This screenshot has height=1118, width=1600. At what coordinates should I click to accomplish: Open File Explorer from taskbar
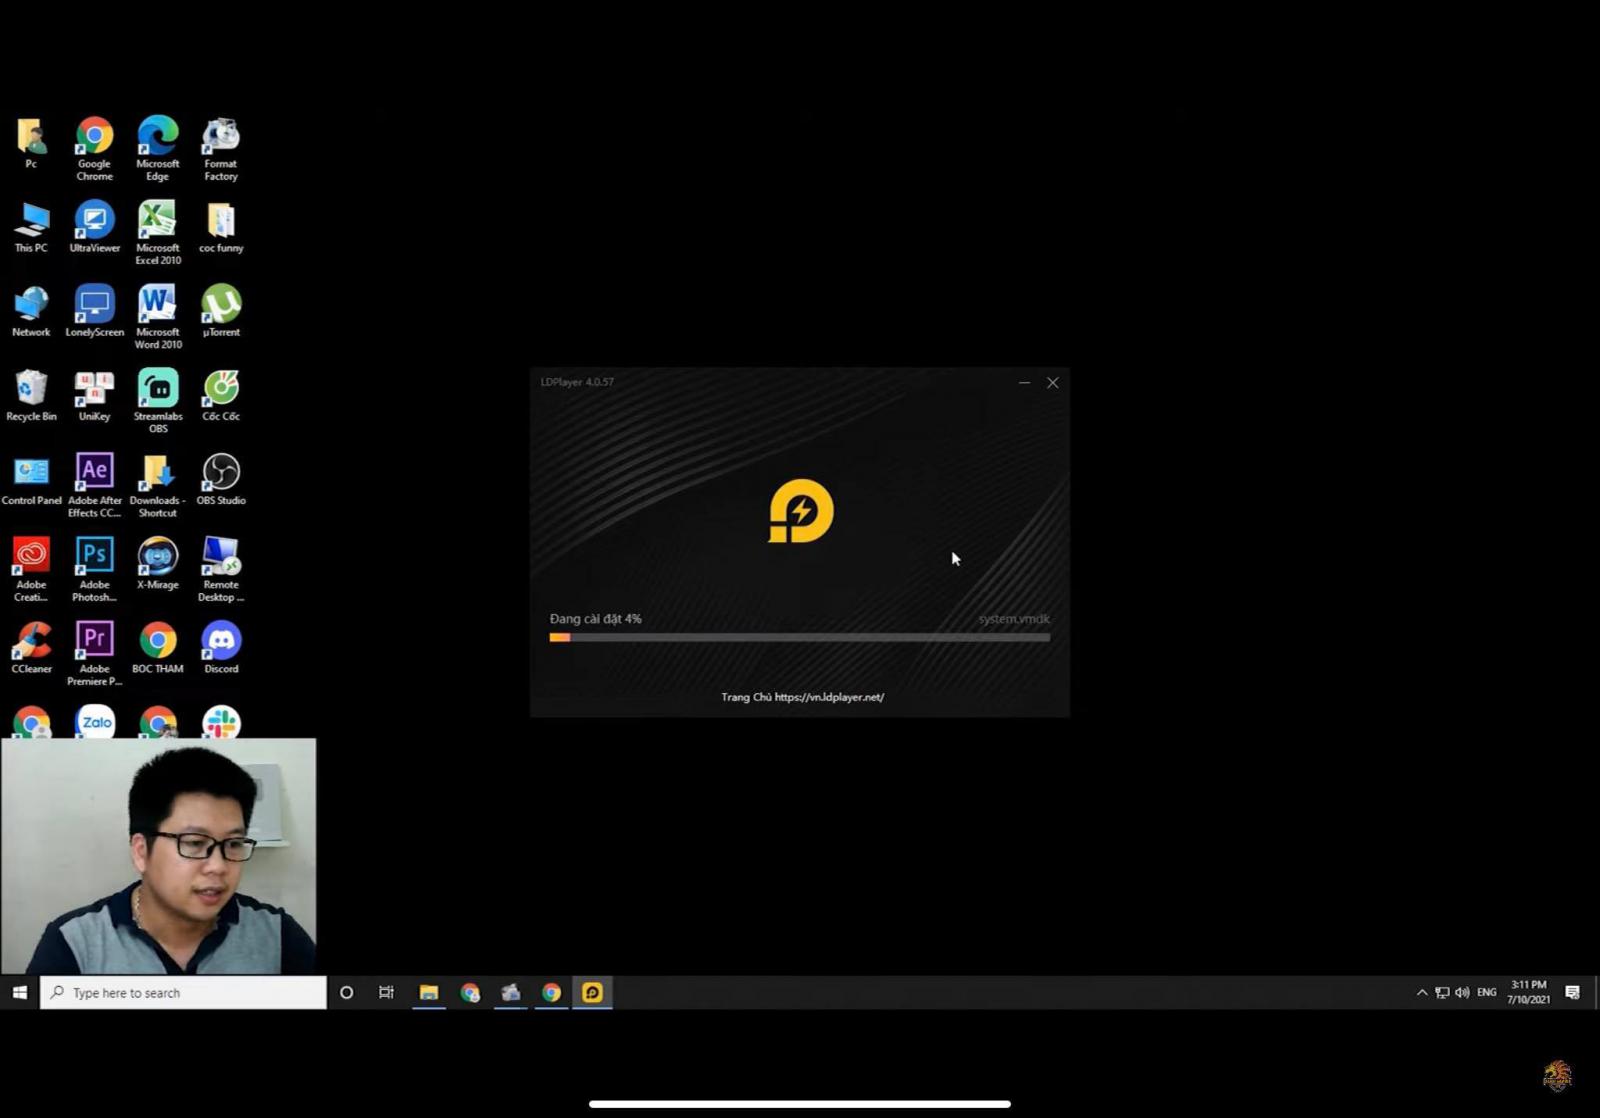coord(429,992)
